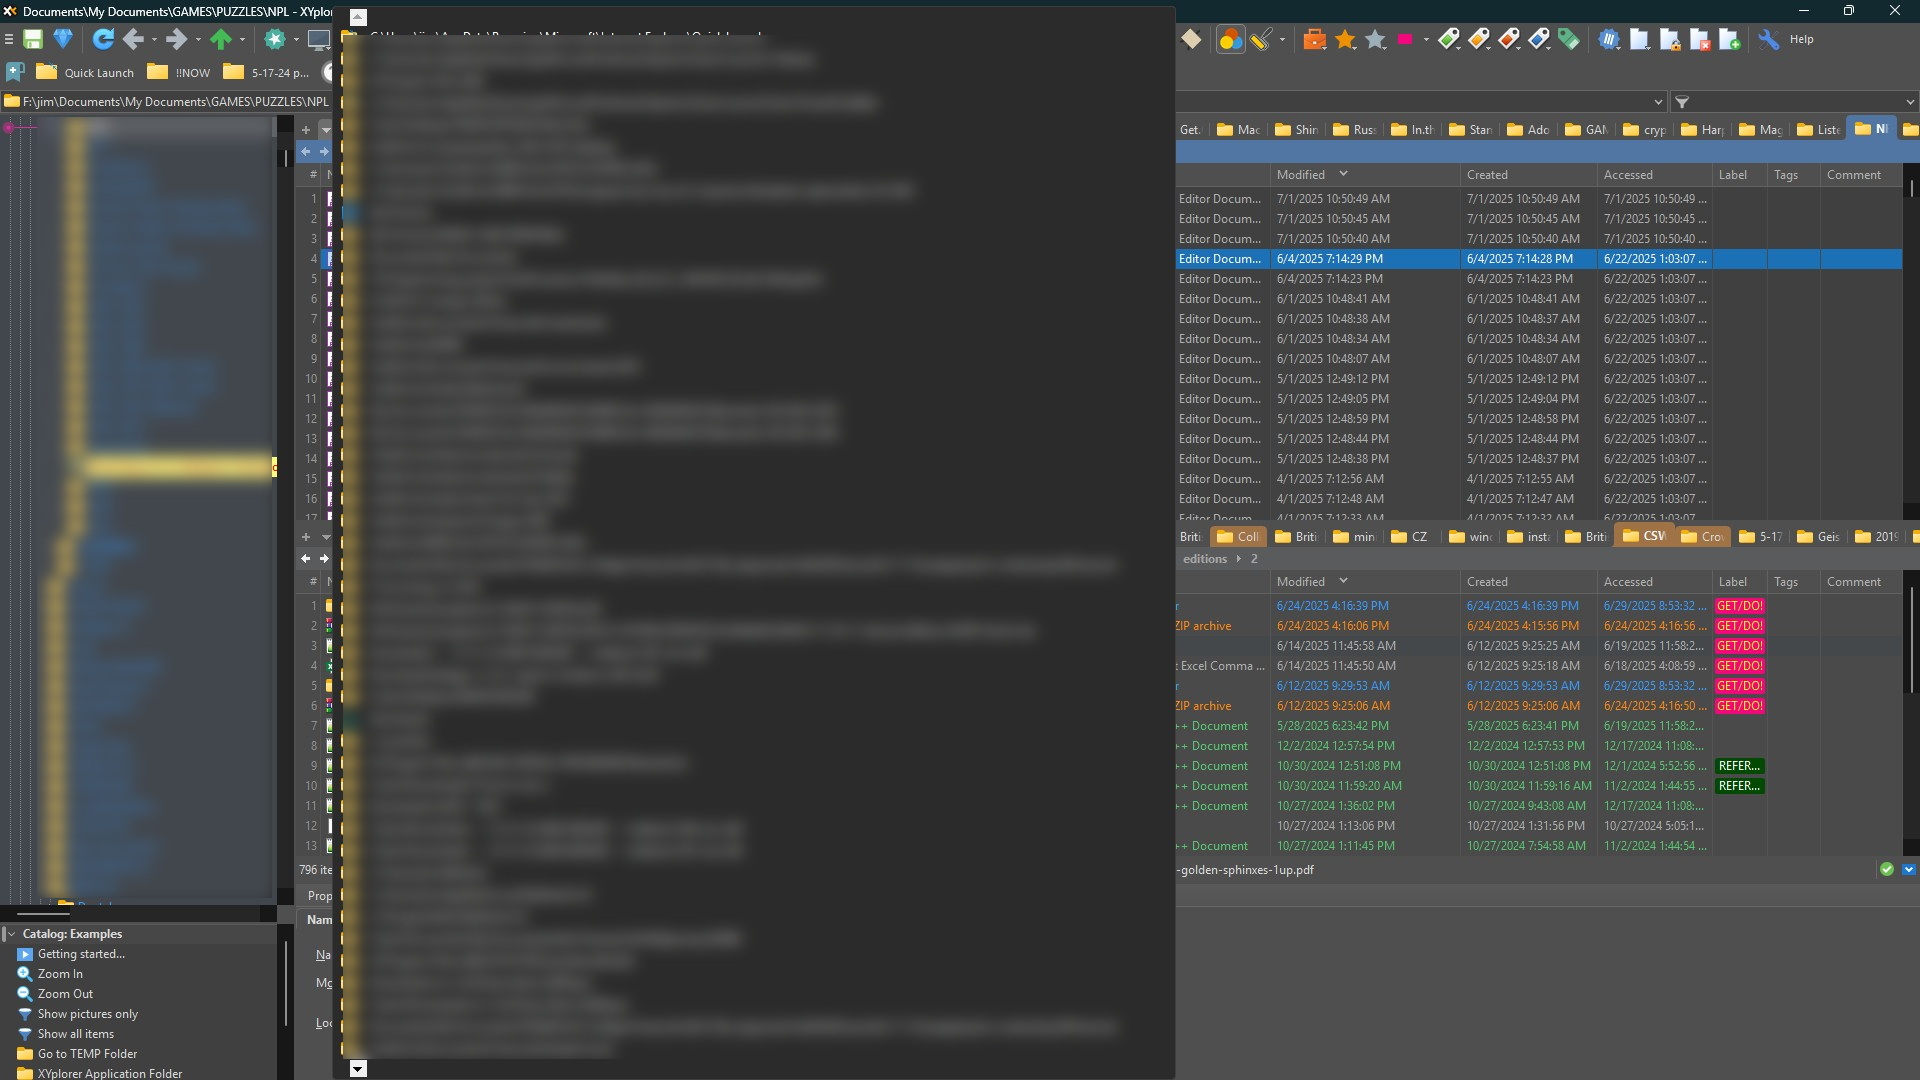
Task: Go up with the green arrow
Action: [221, 39]
